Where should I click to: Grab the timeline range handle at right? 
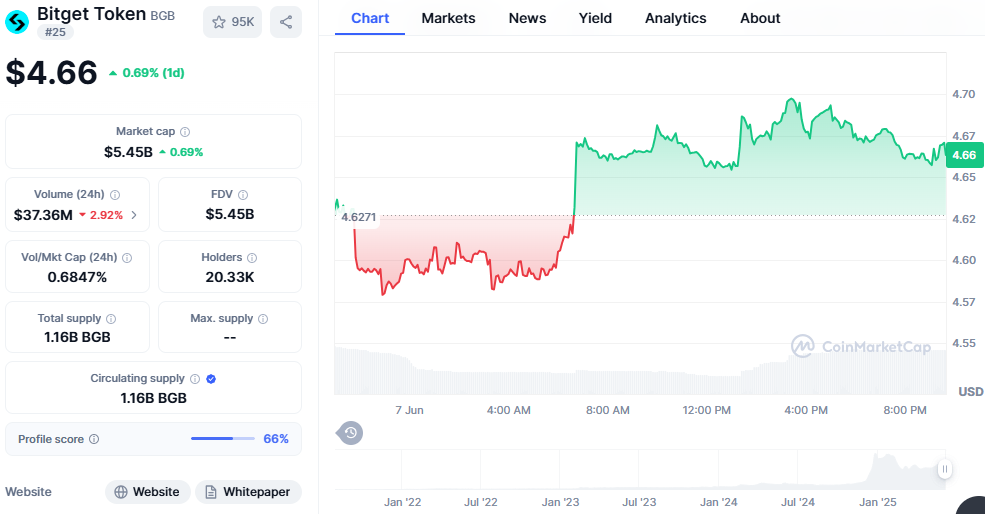point(945,469)
